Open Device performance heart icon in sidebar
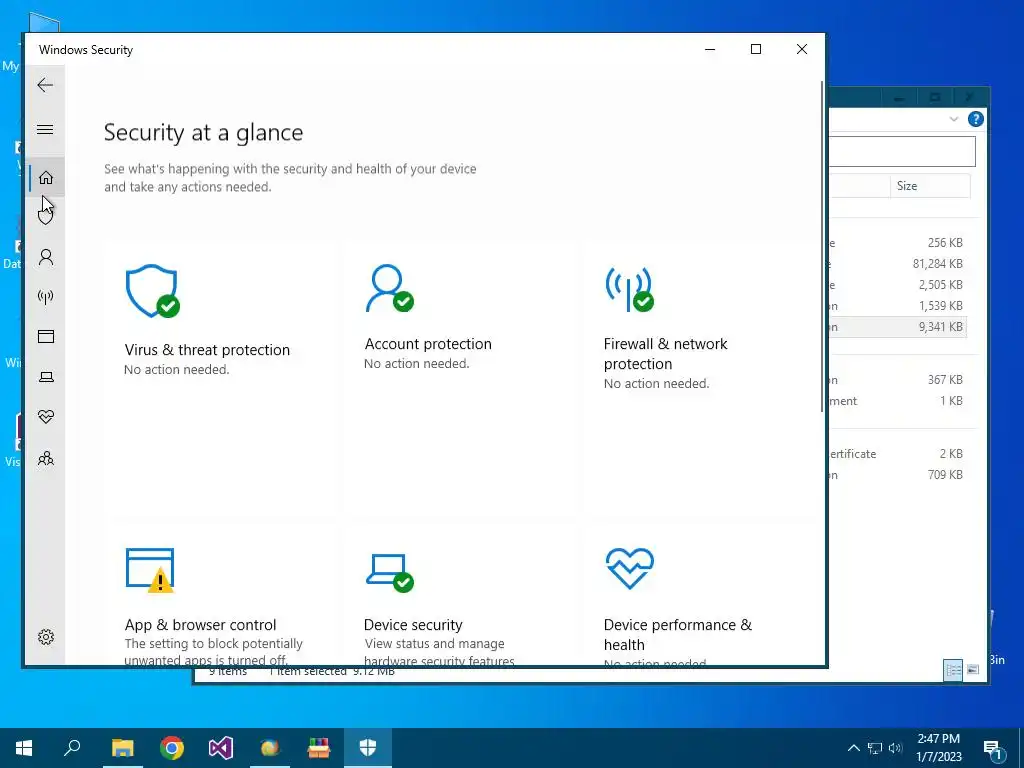Image resolution: width=1024 pixels, height=768 pixels. (x=46, y=417)
